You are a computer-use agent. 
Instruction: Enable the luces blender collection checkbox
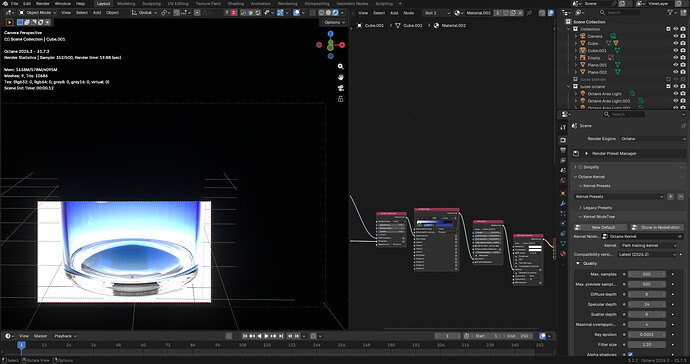point(668,79)
